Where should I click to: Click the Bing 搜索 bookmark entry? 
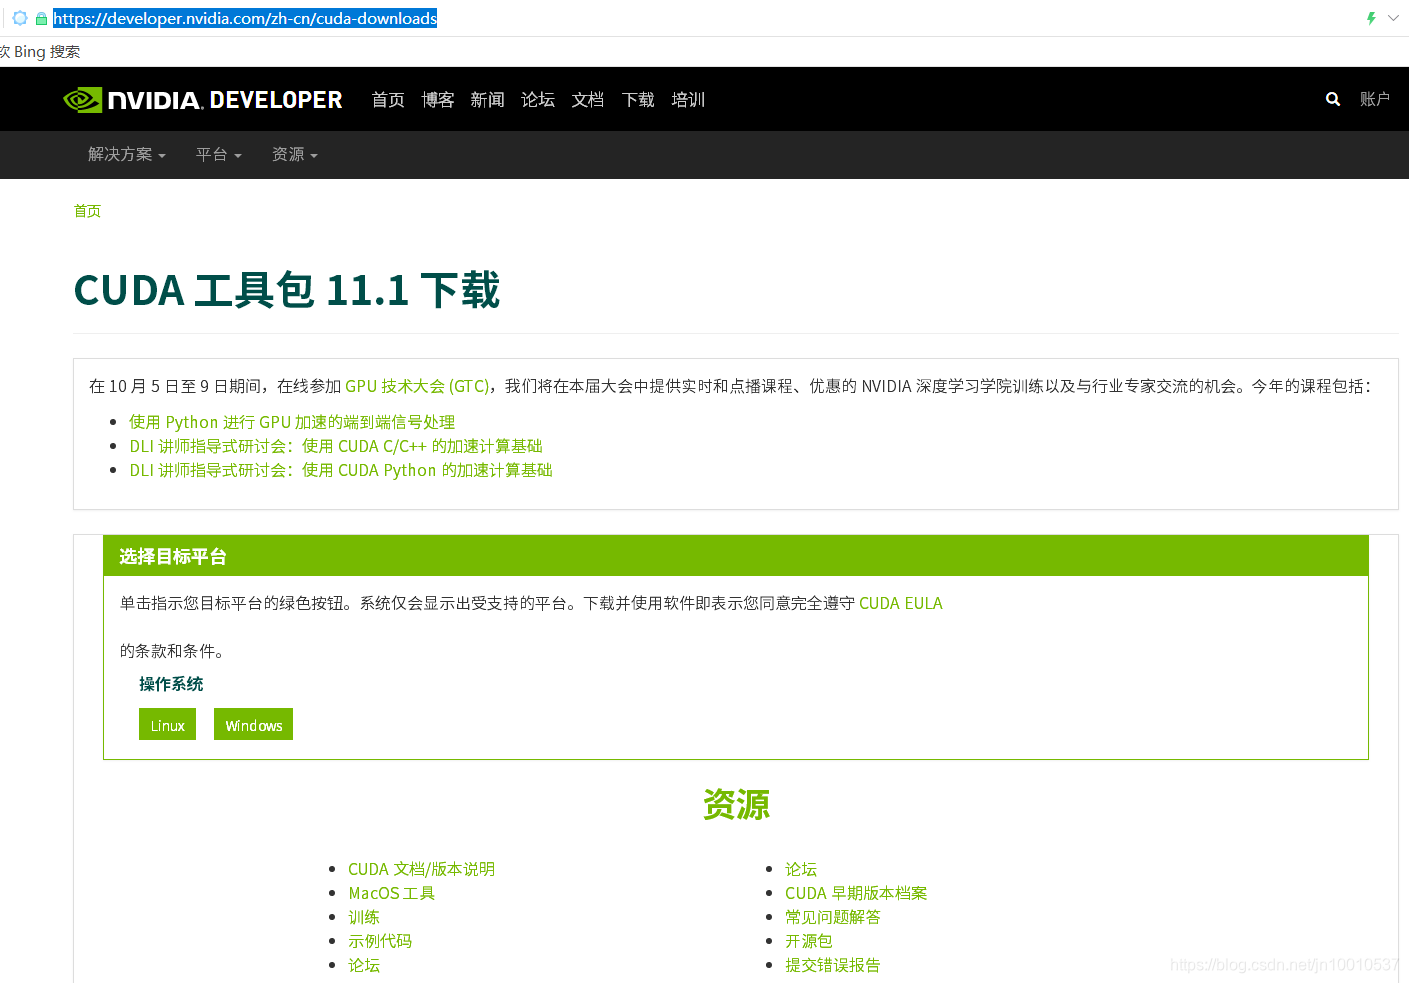[41, 52]
